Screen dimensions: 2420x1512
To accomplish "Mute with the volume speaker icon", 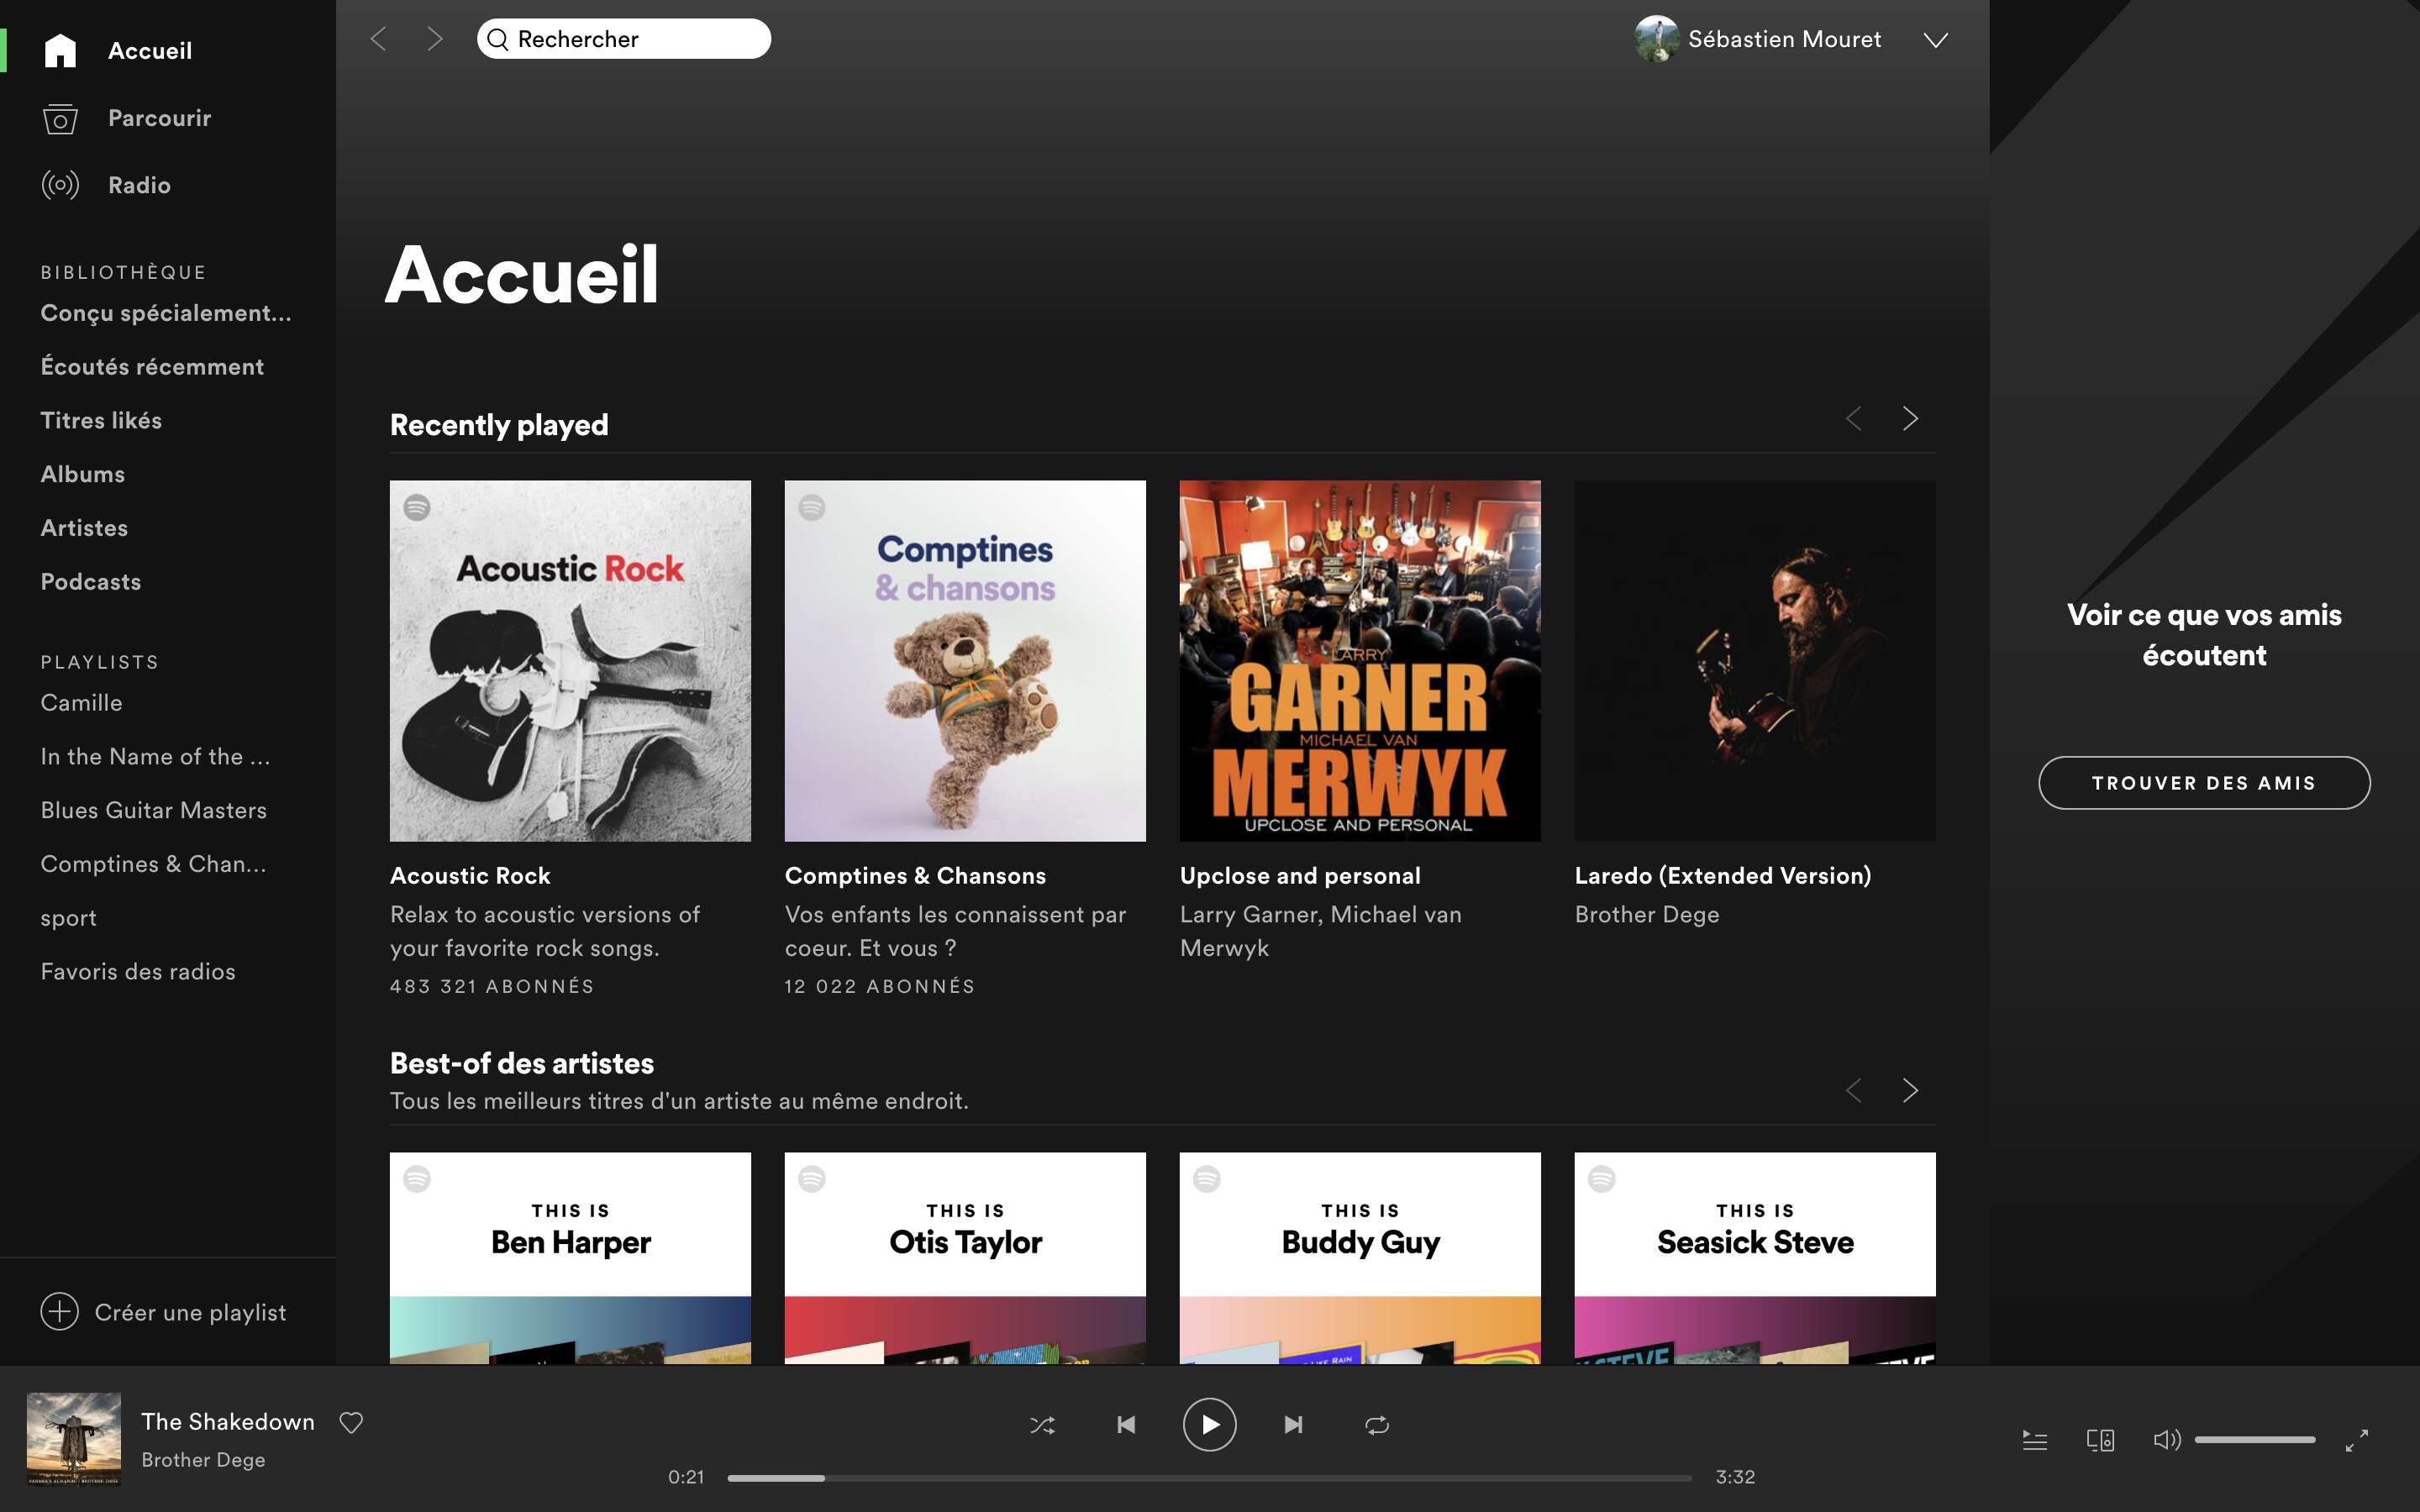I will click(2165, 1440).
